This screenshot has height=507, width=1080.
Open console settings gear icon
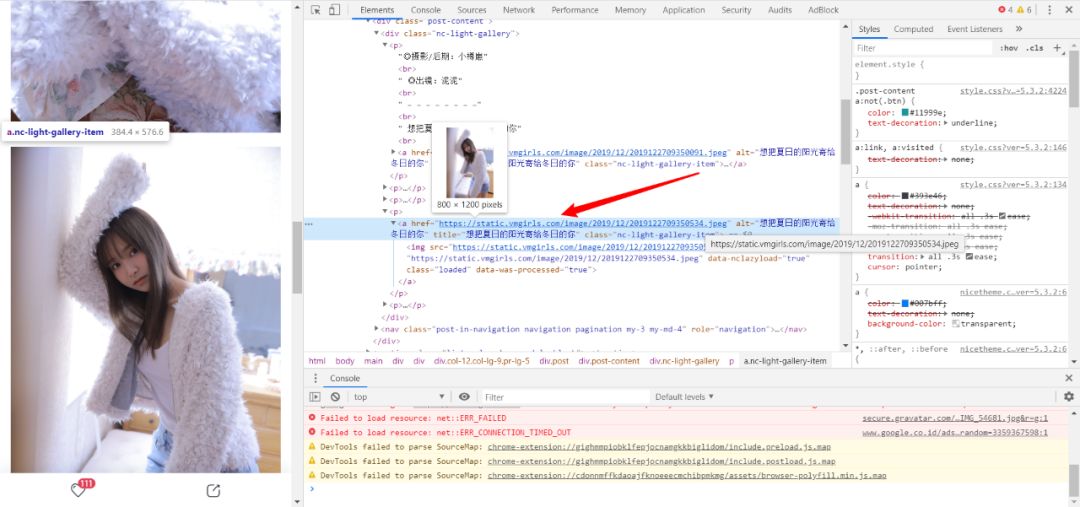1068,397
